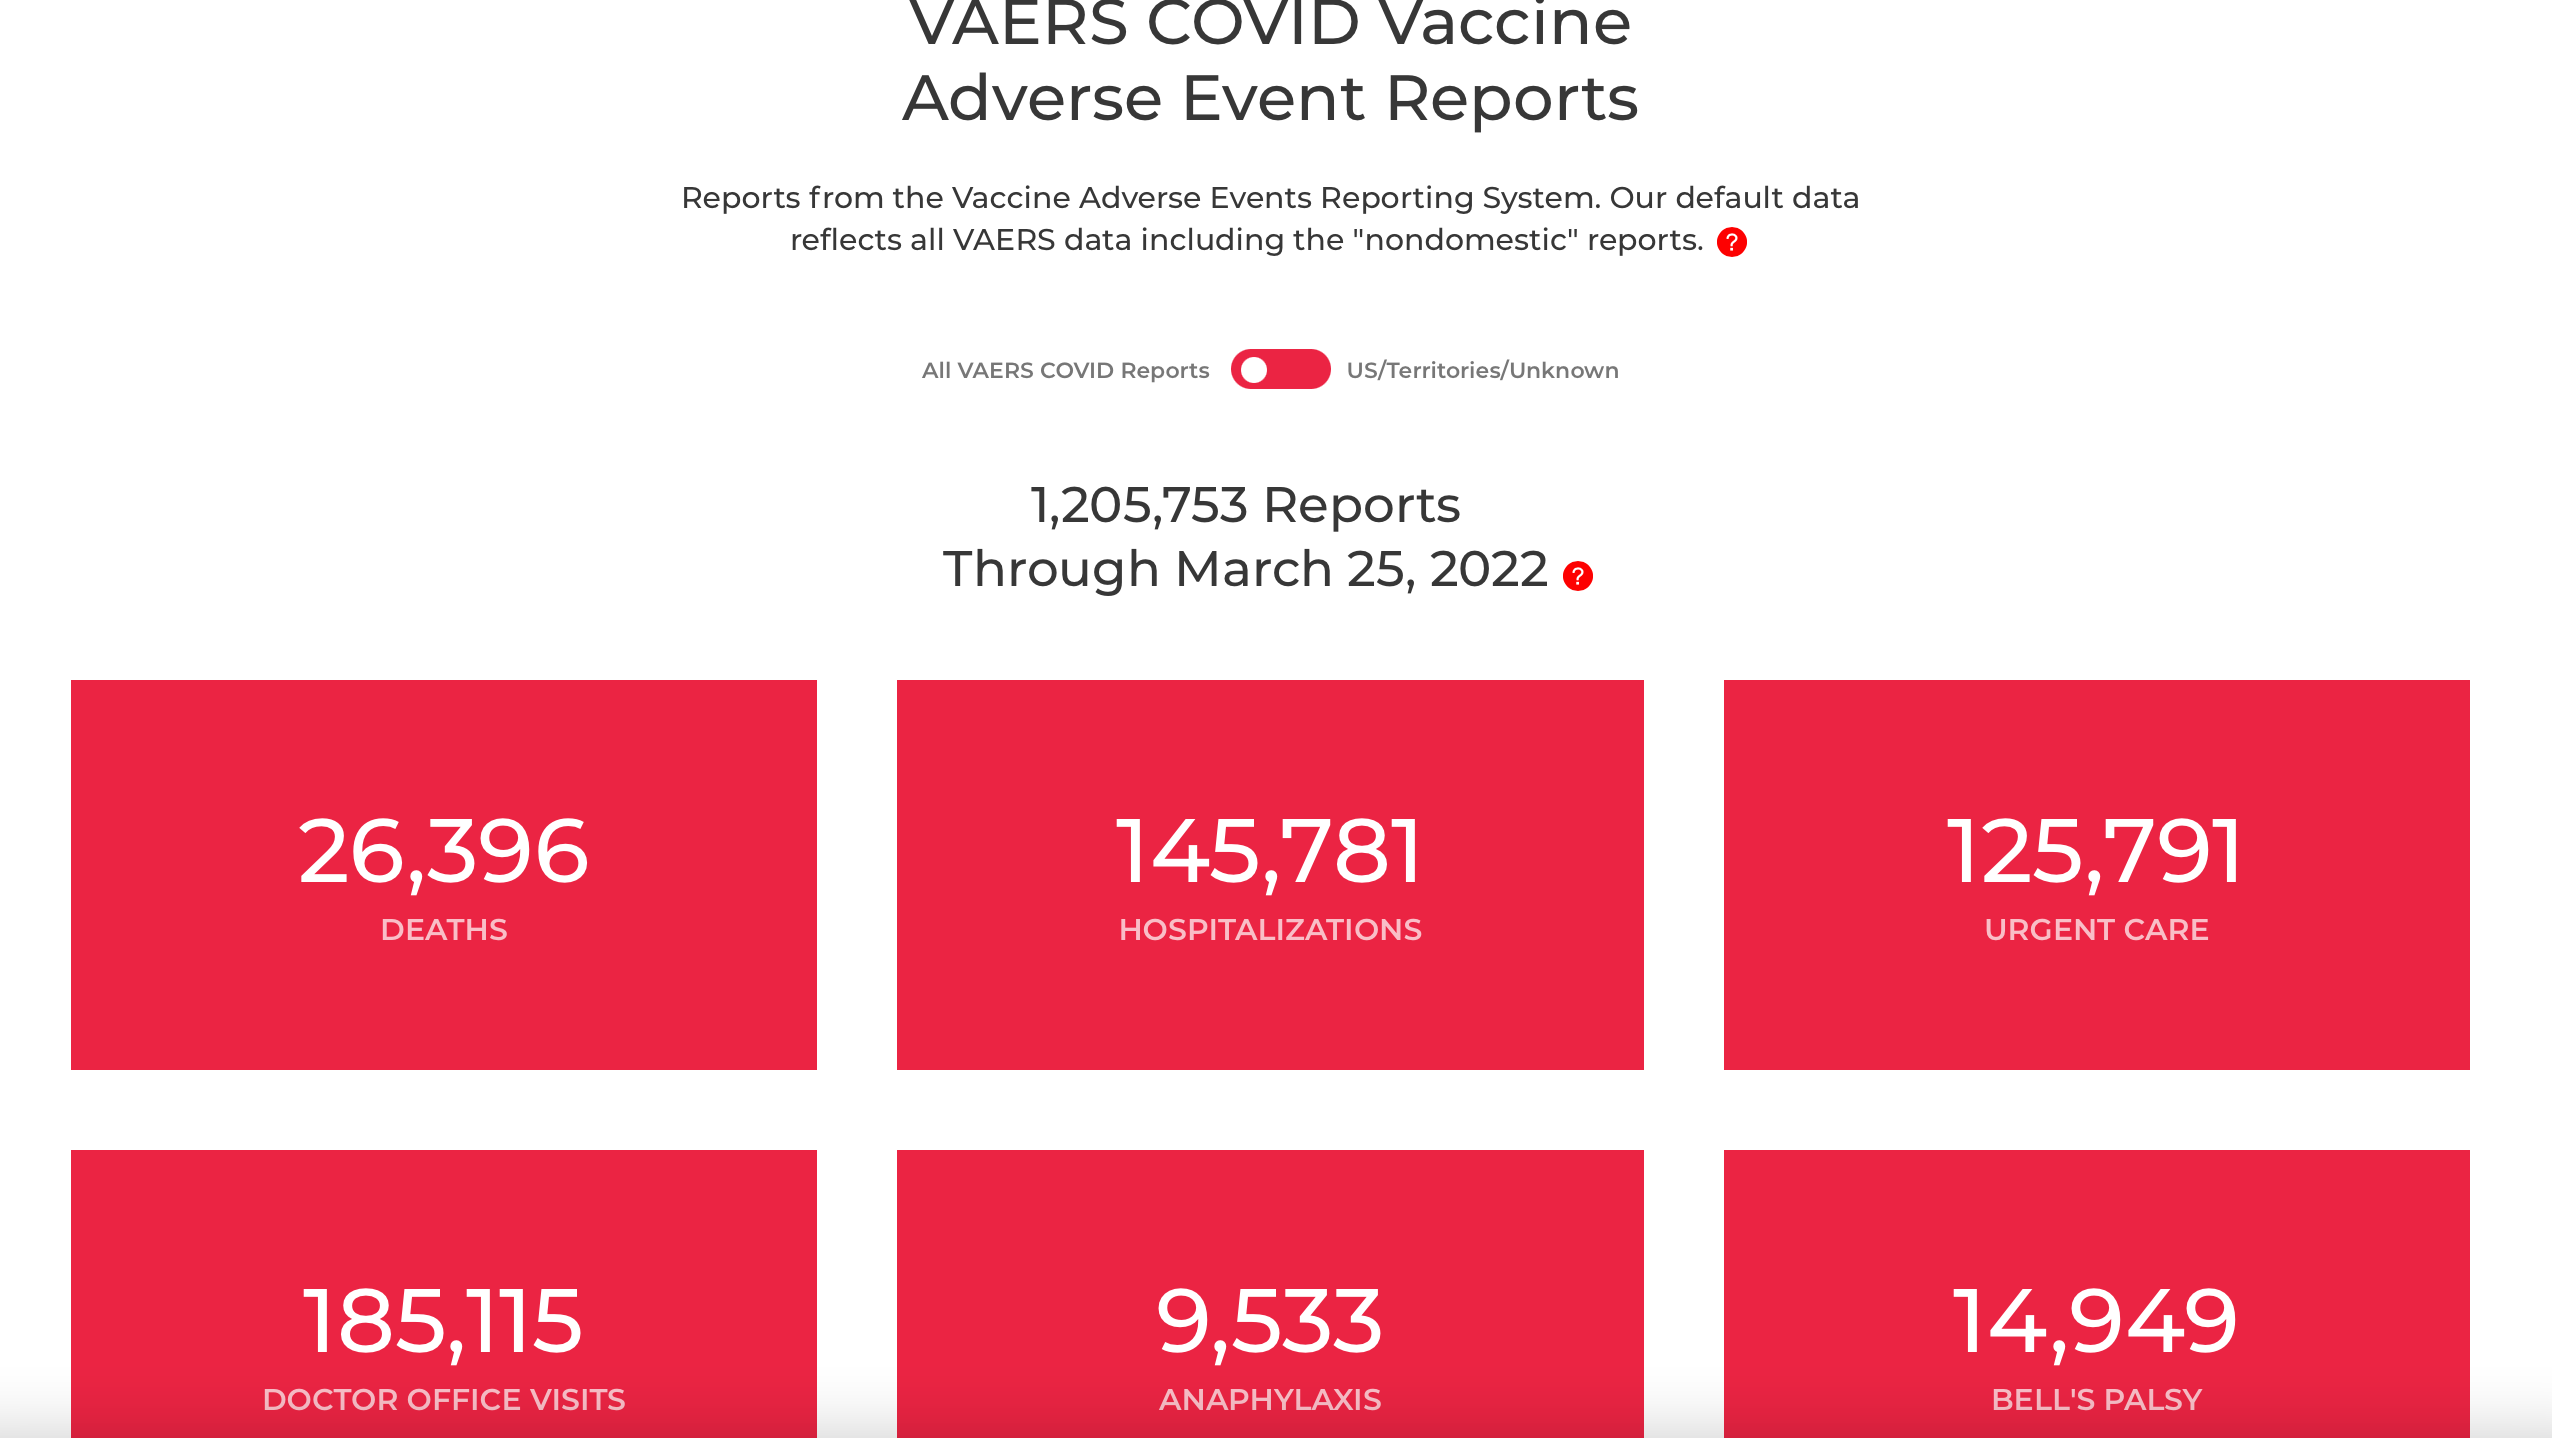Click the Through March 25, 2022 text
Image resolution: width=2552 pixels, height=1438 pixels.
(1245, 569)
